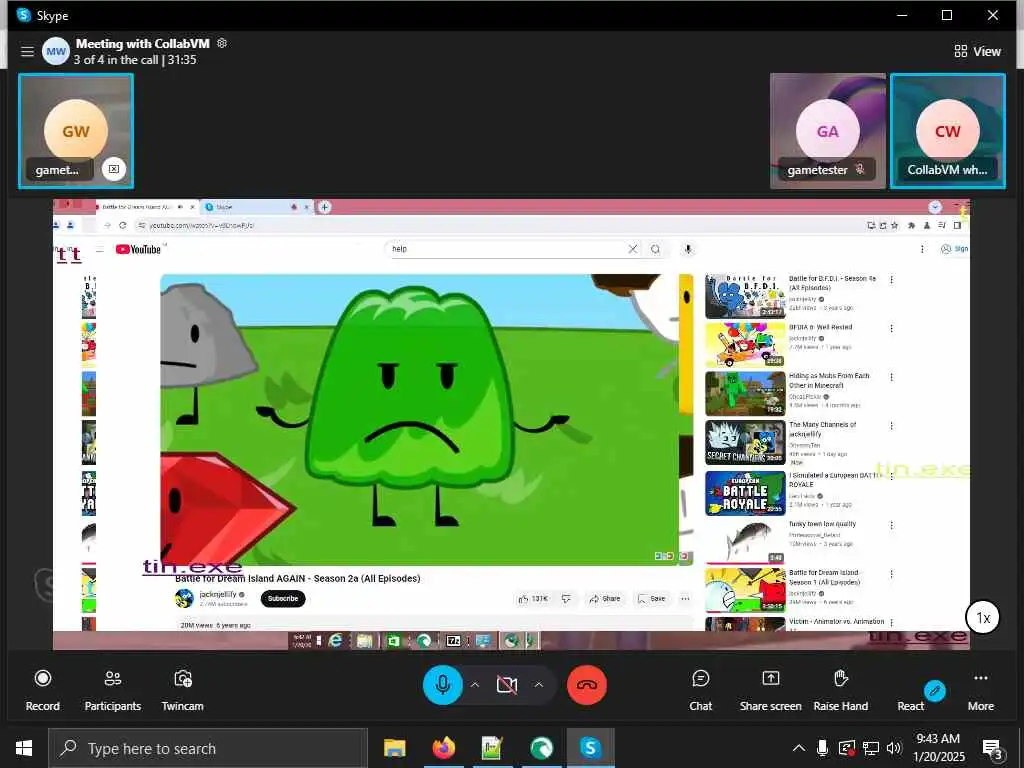Screen dimensions: 1024x768
Task: Open The Many Channels of jacknjellify video
Action: pos(744,442)
